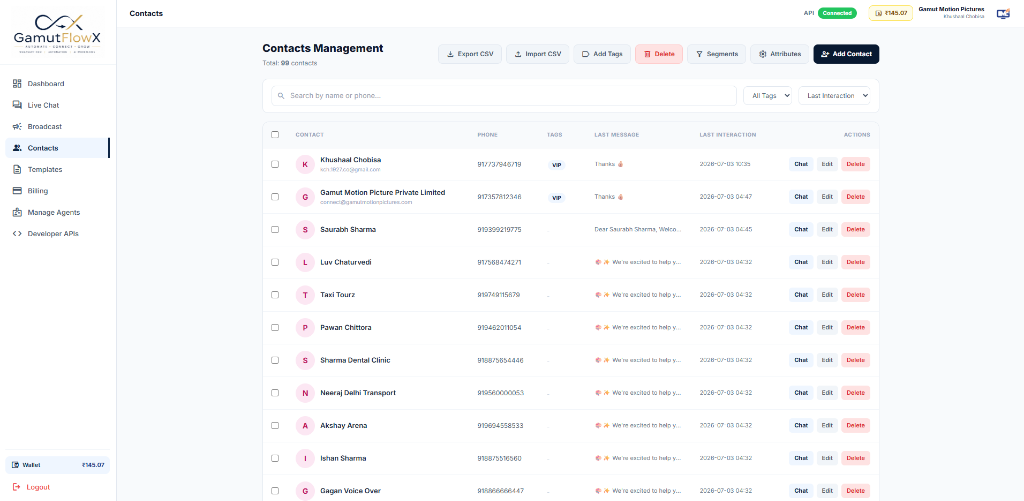Screen dimensions: 1024x501
Task: Click the Manage Agents icon
Action: pyautogui.click(x=17, y=212)
